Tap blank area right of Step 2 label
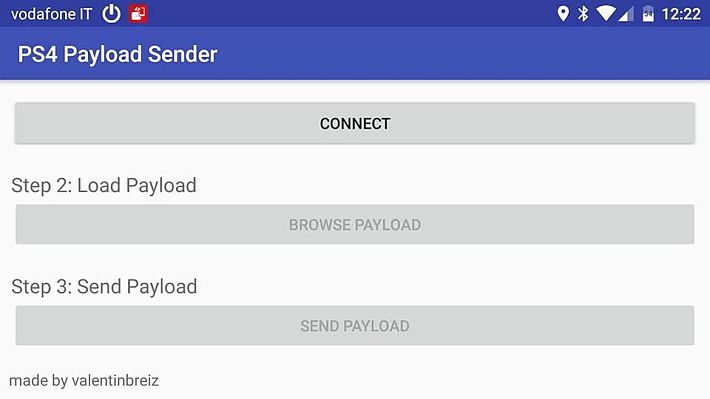Viewport: 710px width, 399px height. tap(446, 185)
